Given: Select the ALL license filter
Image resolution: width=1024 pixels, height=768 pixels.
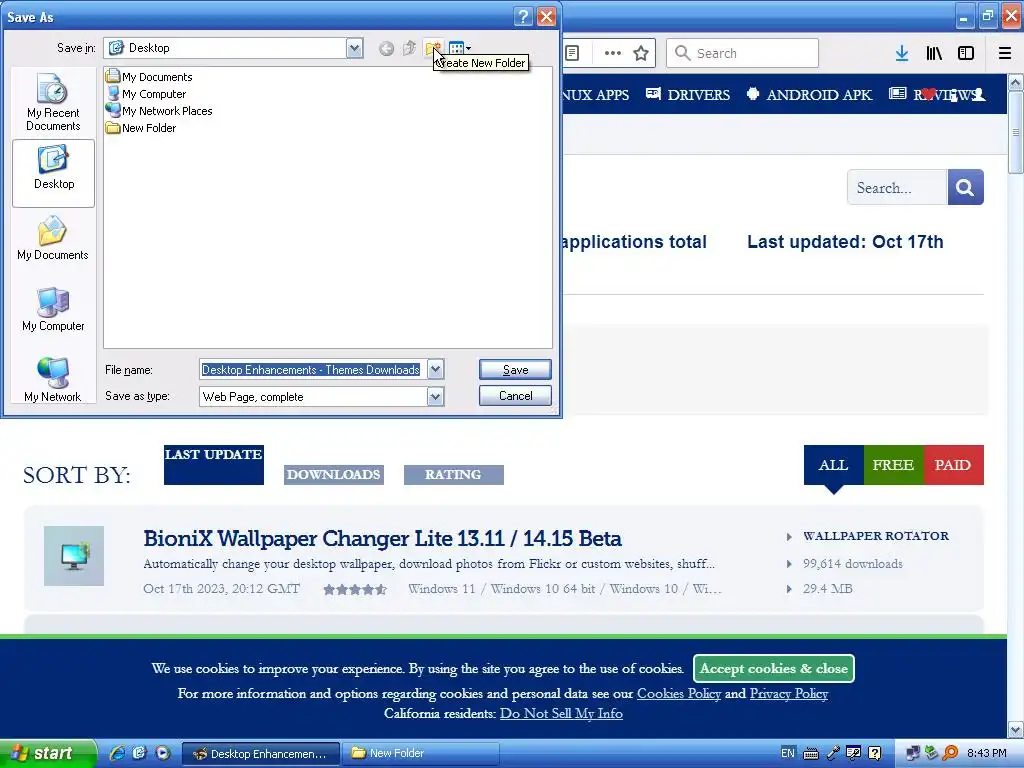Looking at the screenshot, I should (x=833, y=465).
